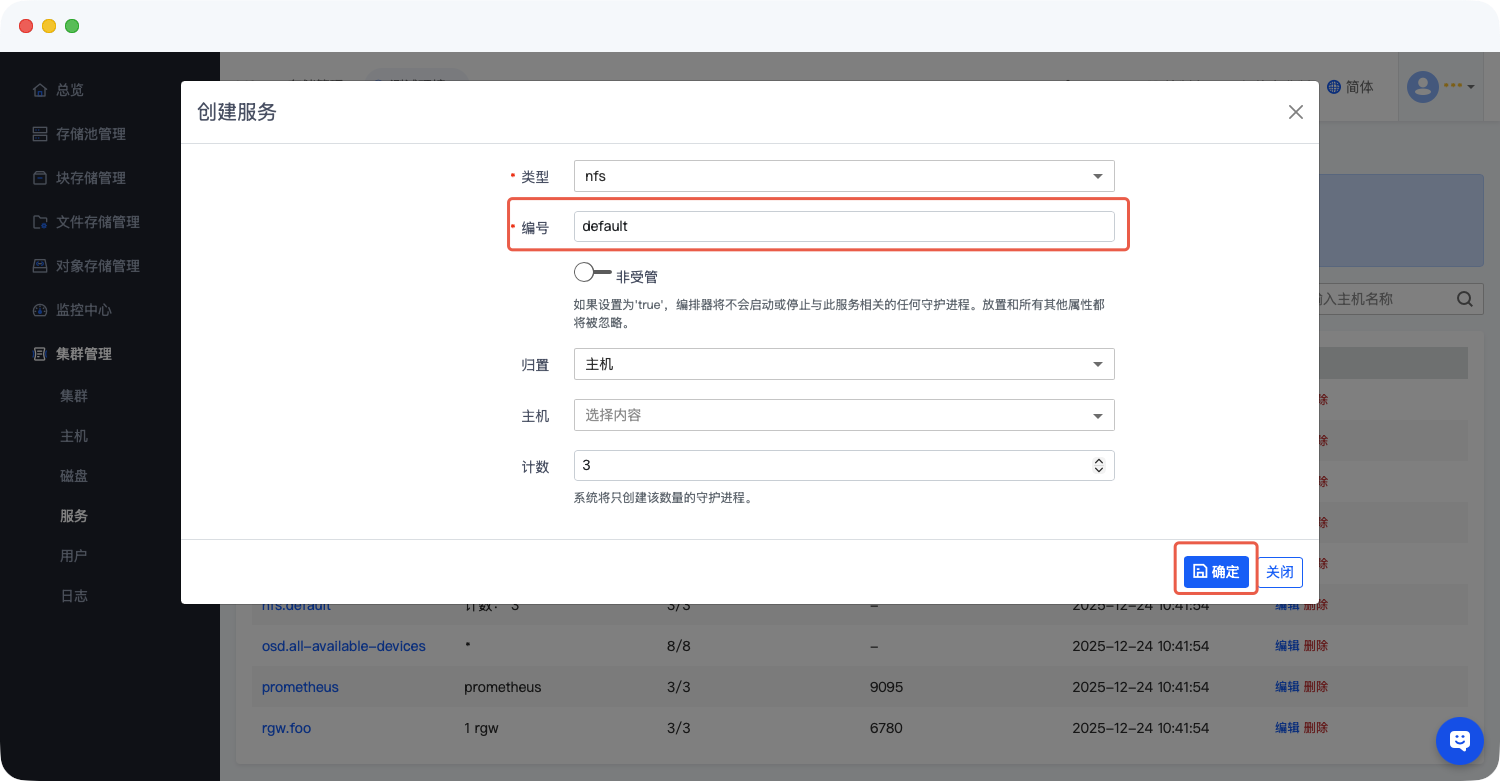1500x781 pixels.
Task: Click the 总览 home icon in sidebar
Action: [x=40, y=90]
